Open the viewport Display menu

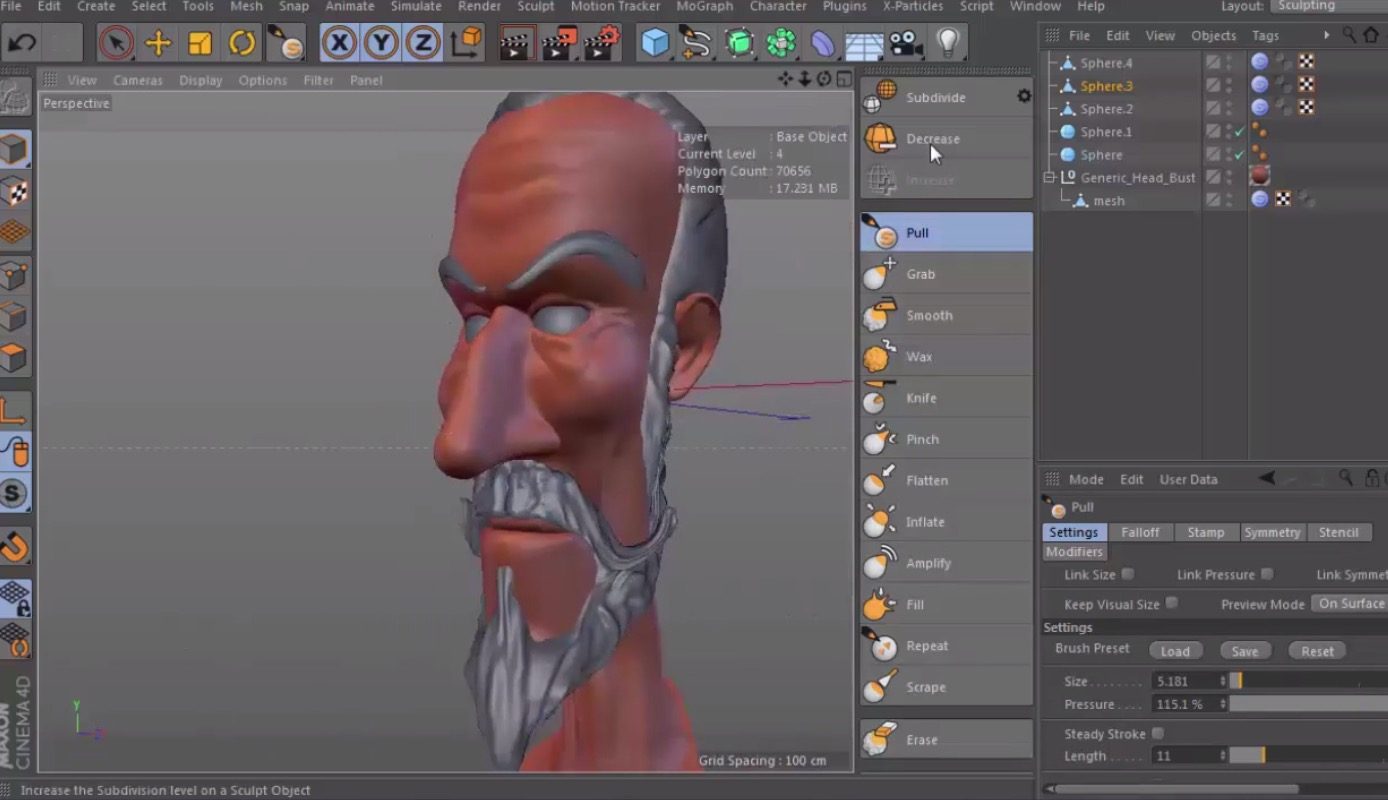click(x=200, y=80)
